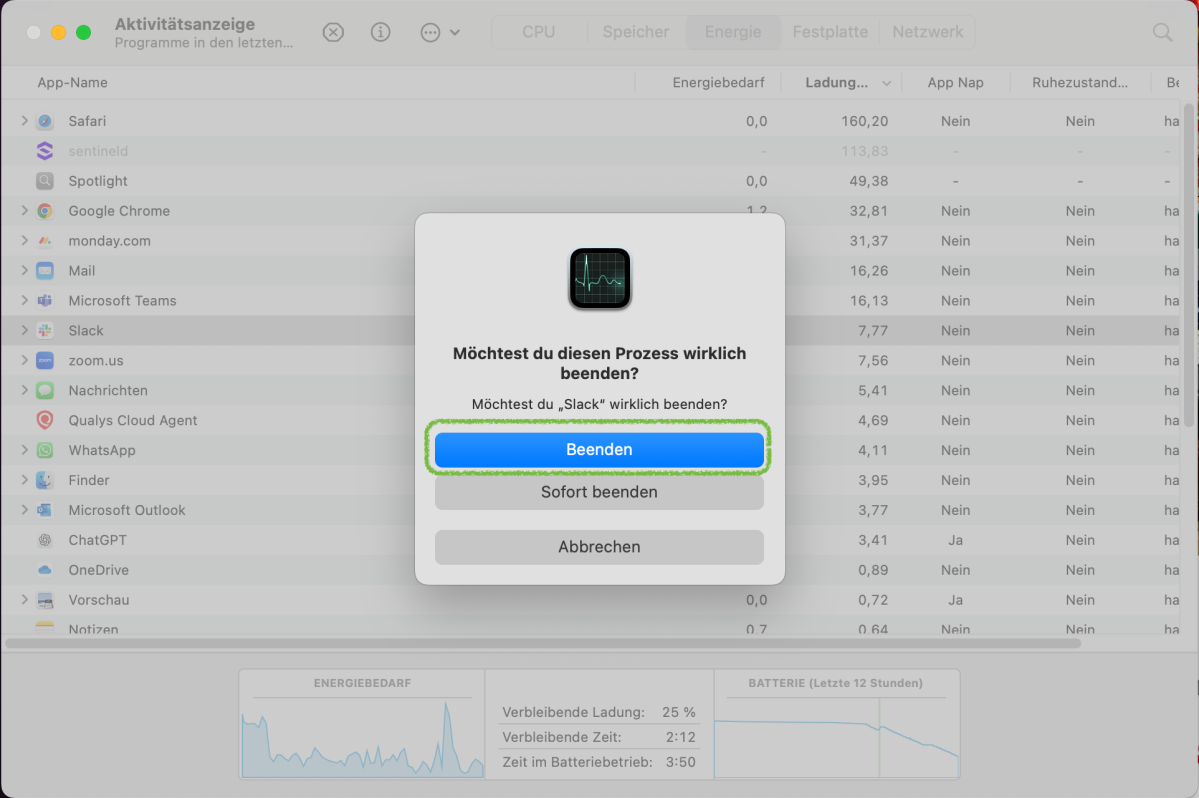Click the vertical scrollbar of process list

1188,264
